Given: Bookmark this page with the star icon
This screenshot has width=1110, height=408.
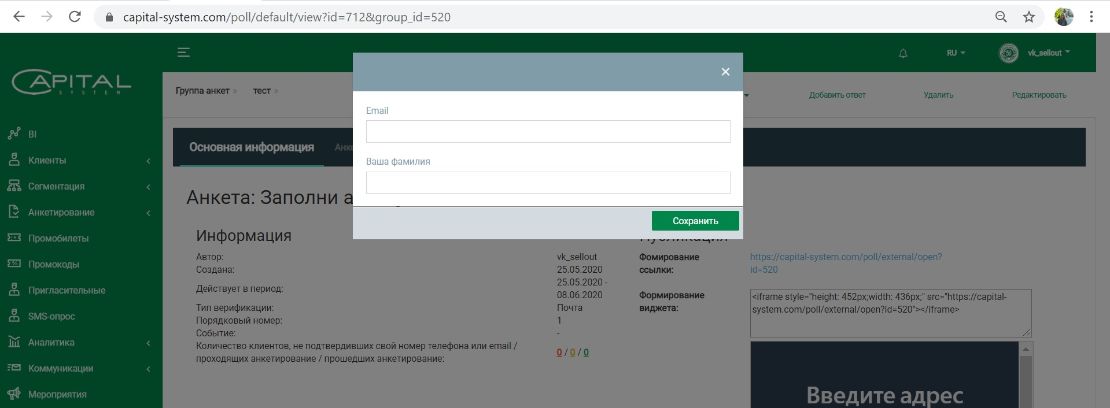Looking at the screenshot, I should point(1029,17).
